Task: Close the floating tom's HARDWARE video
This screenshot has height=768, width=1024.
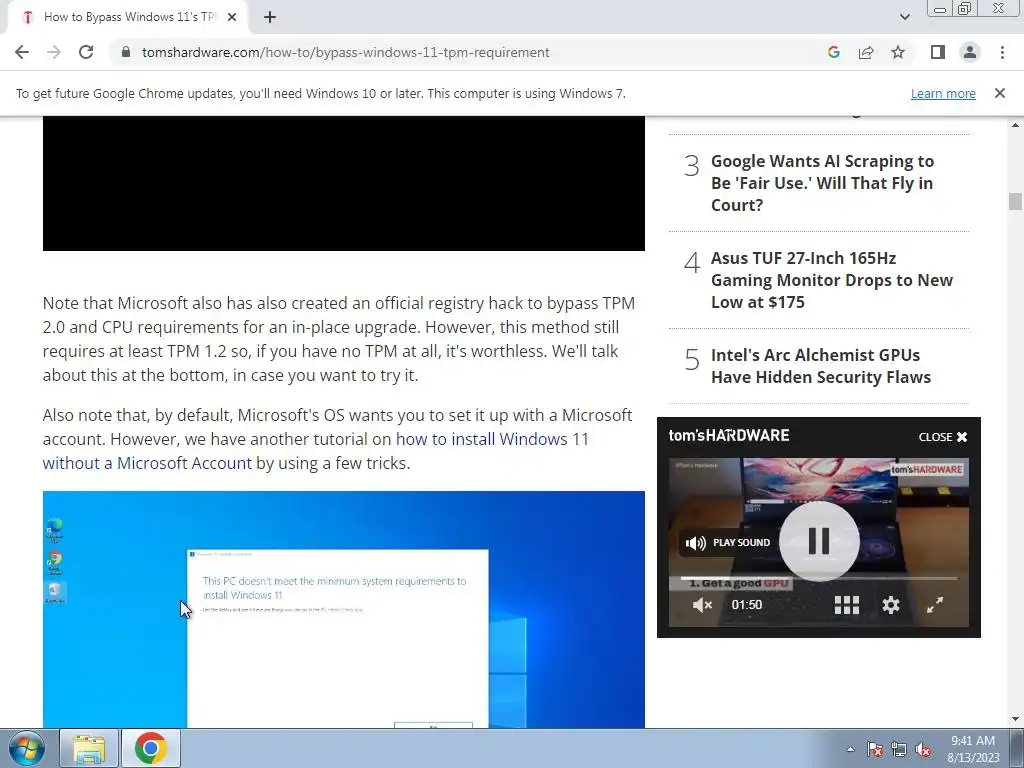Action: pos(943,437)
